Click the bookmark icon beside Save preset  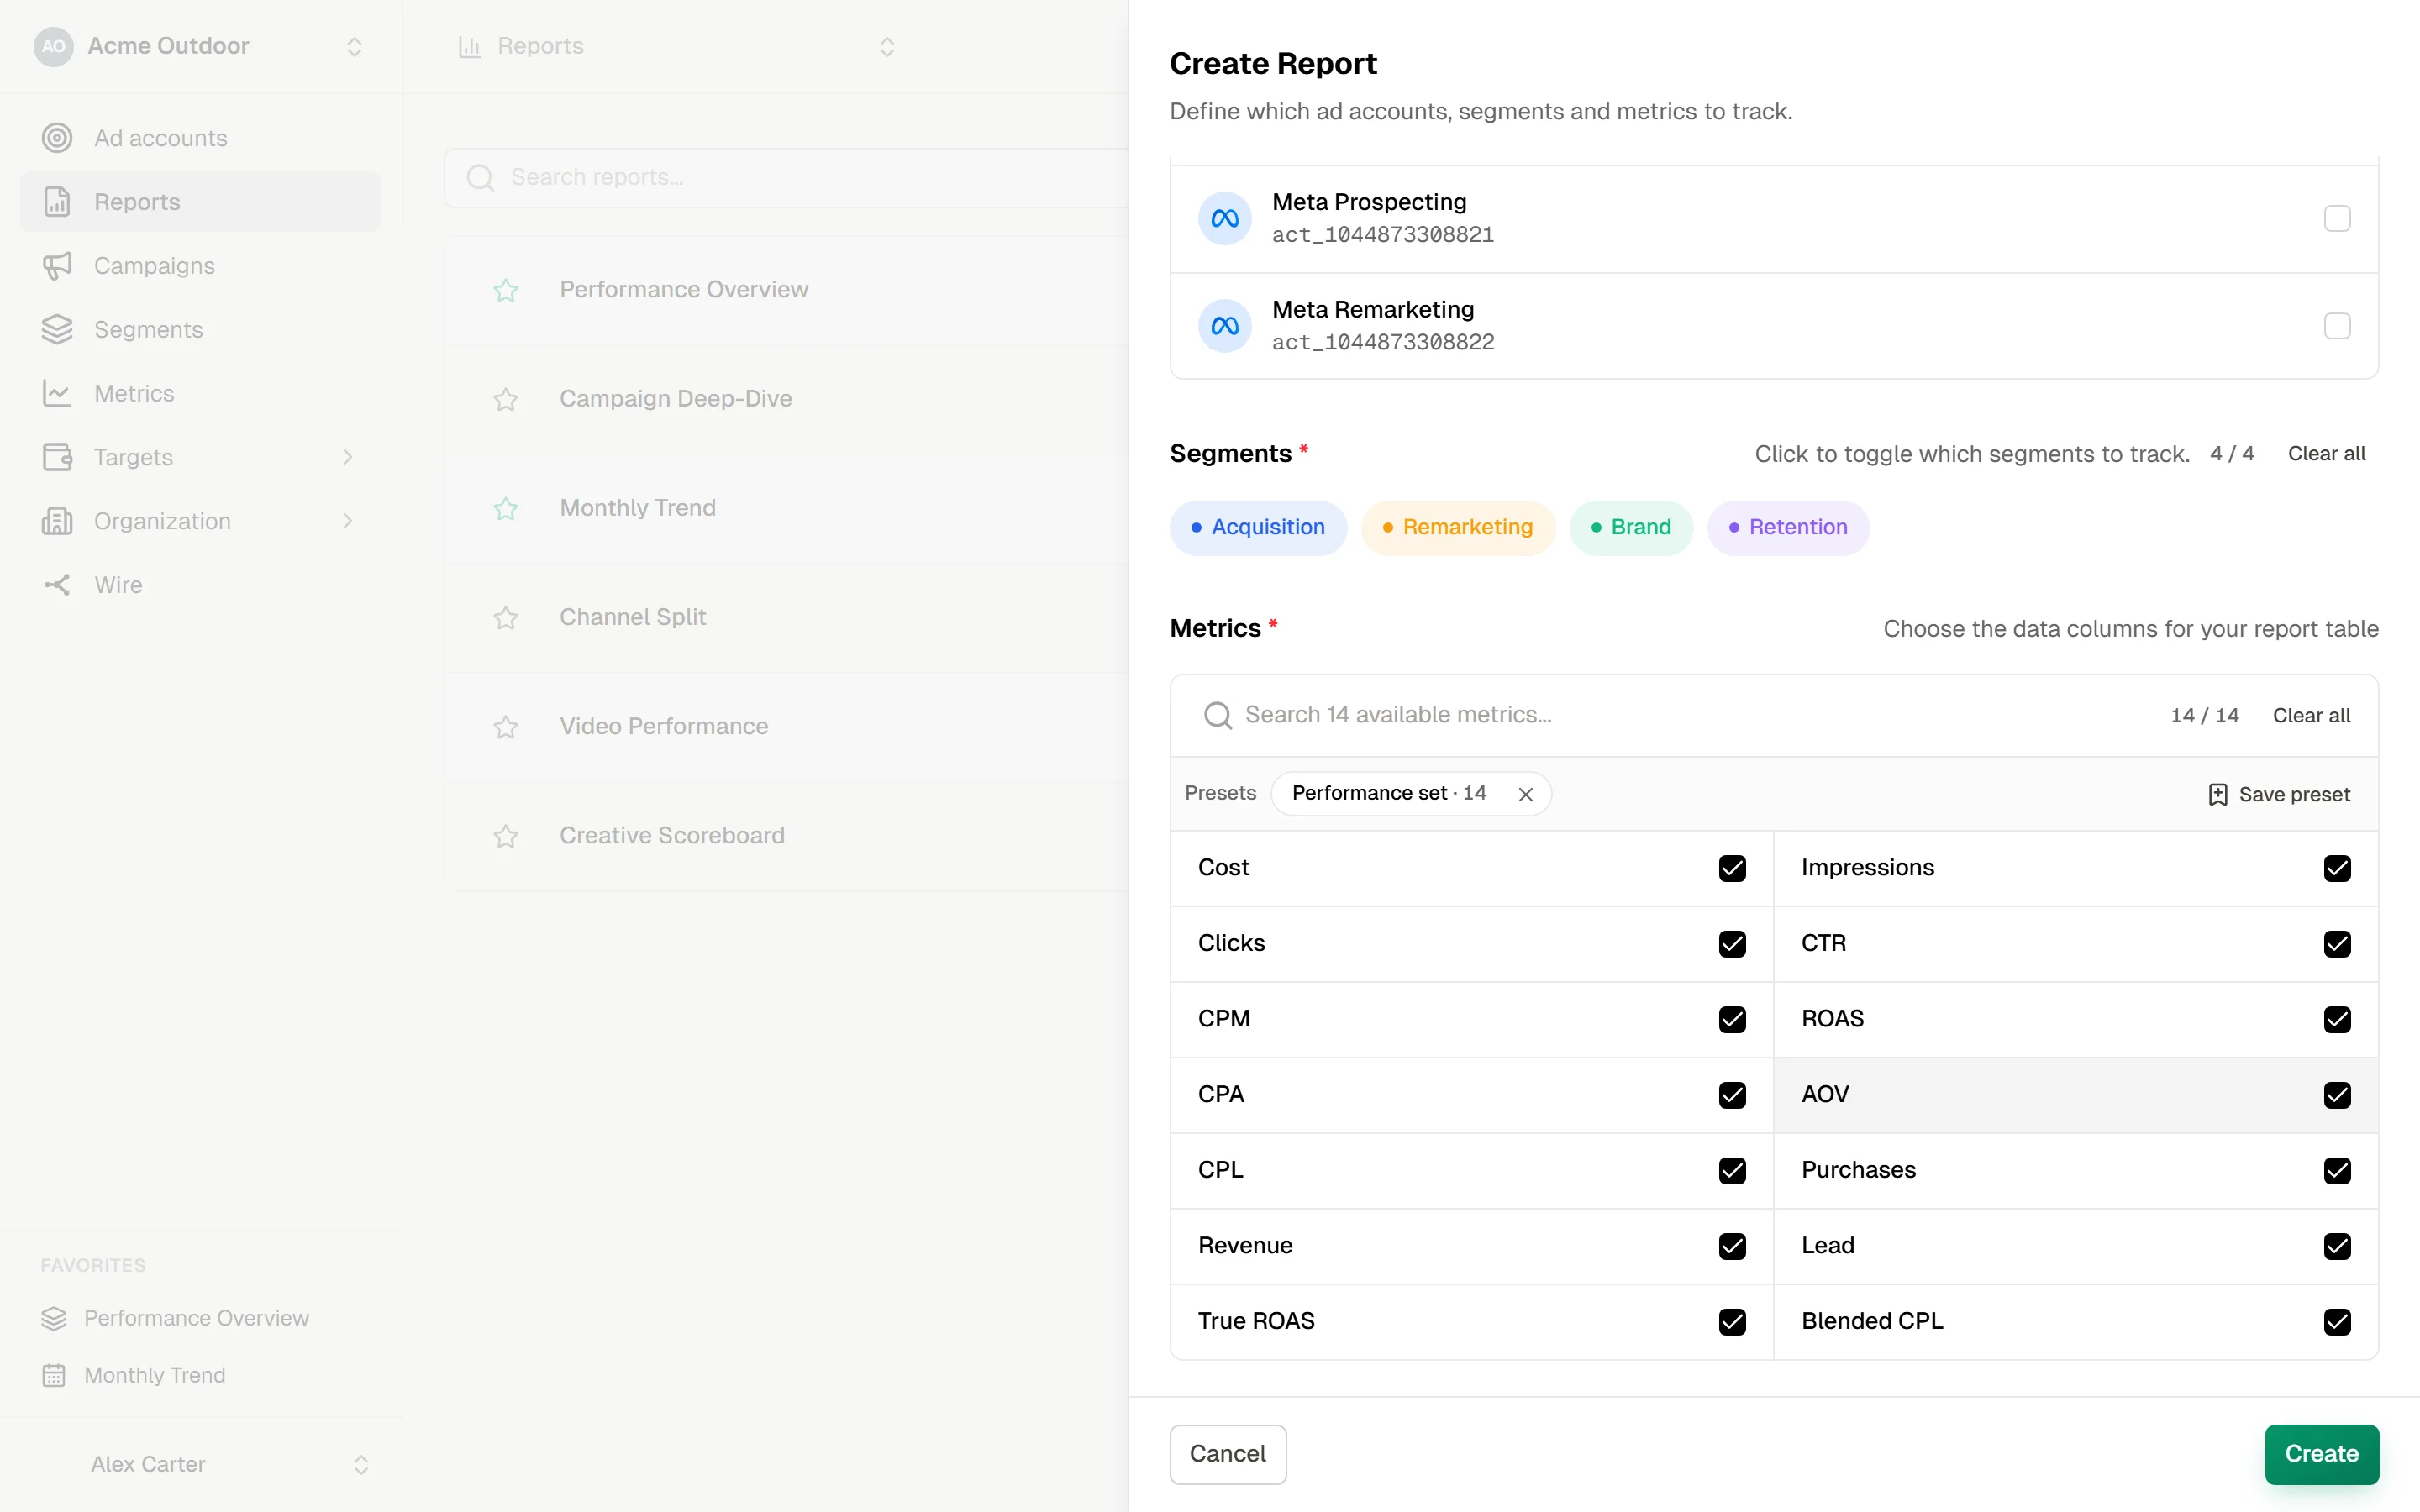(x=2217, y=794)
